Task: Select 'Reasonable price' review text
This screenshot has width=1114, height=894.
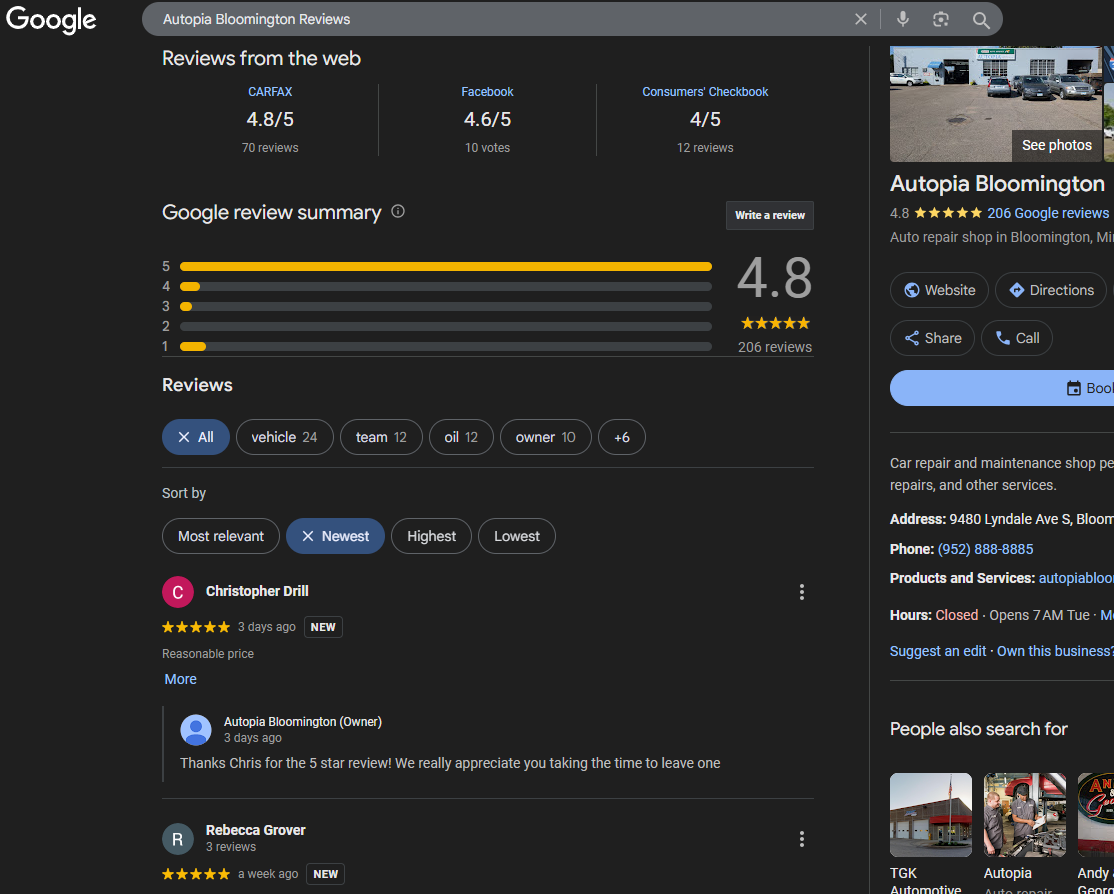Action: [x=207, y=654]
